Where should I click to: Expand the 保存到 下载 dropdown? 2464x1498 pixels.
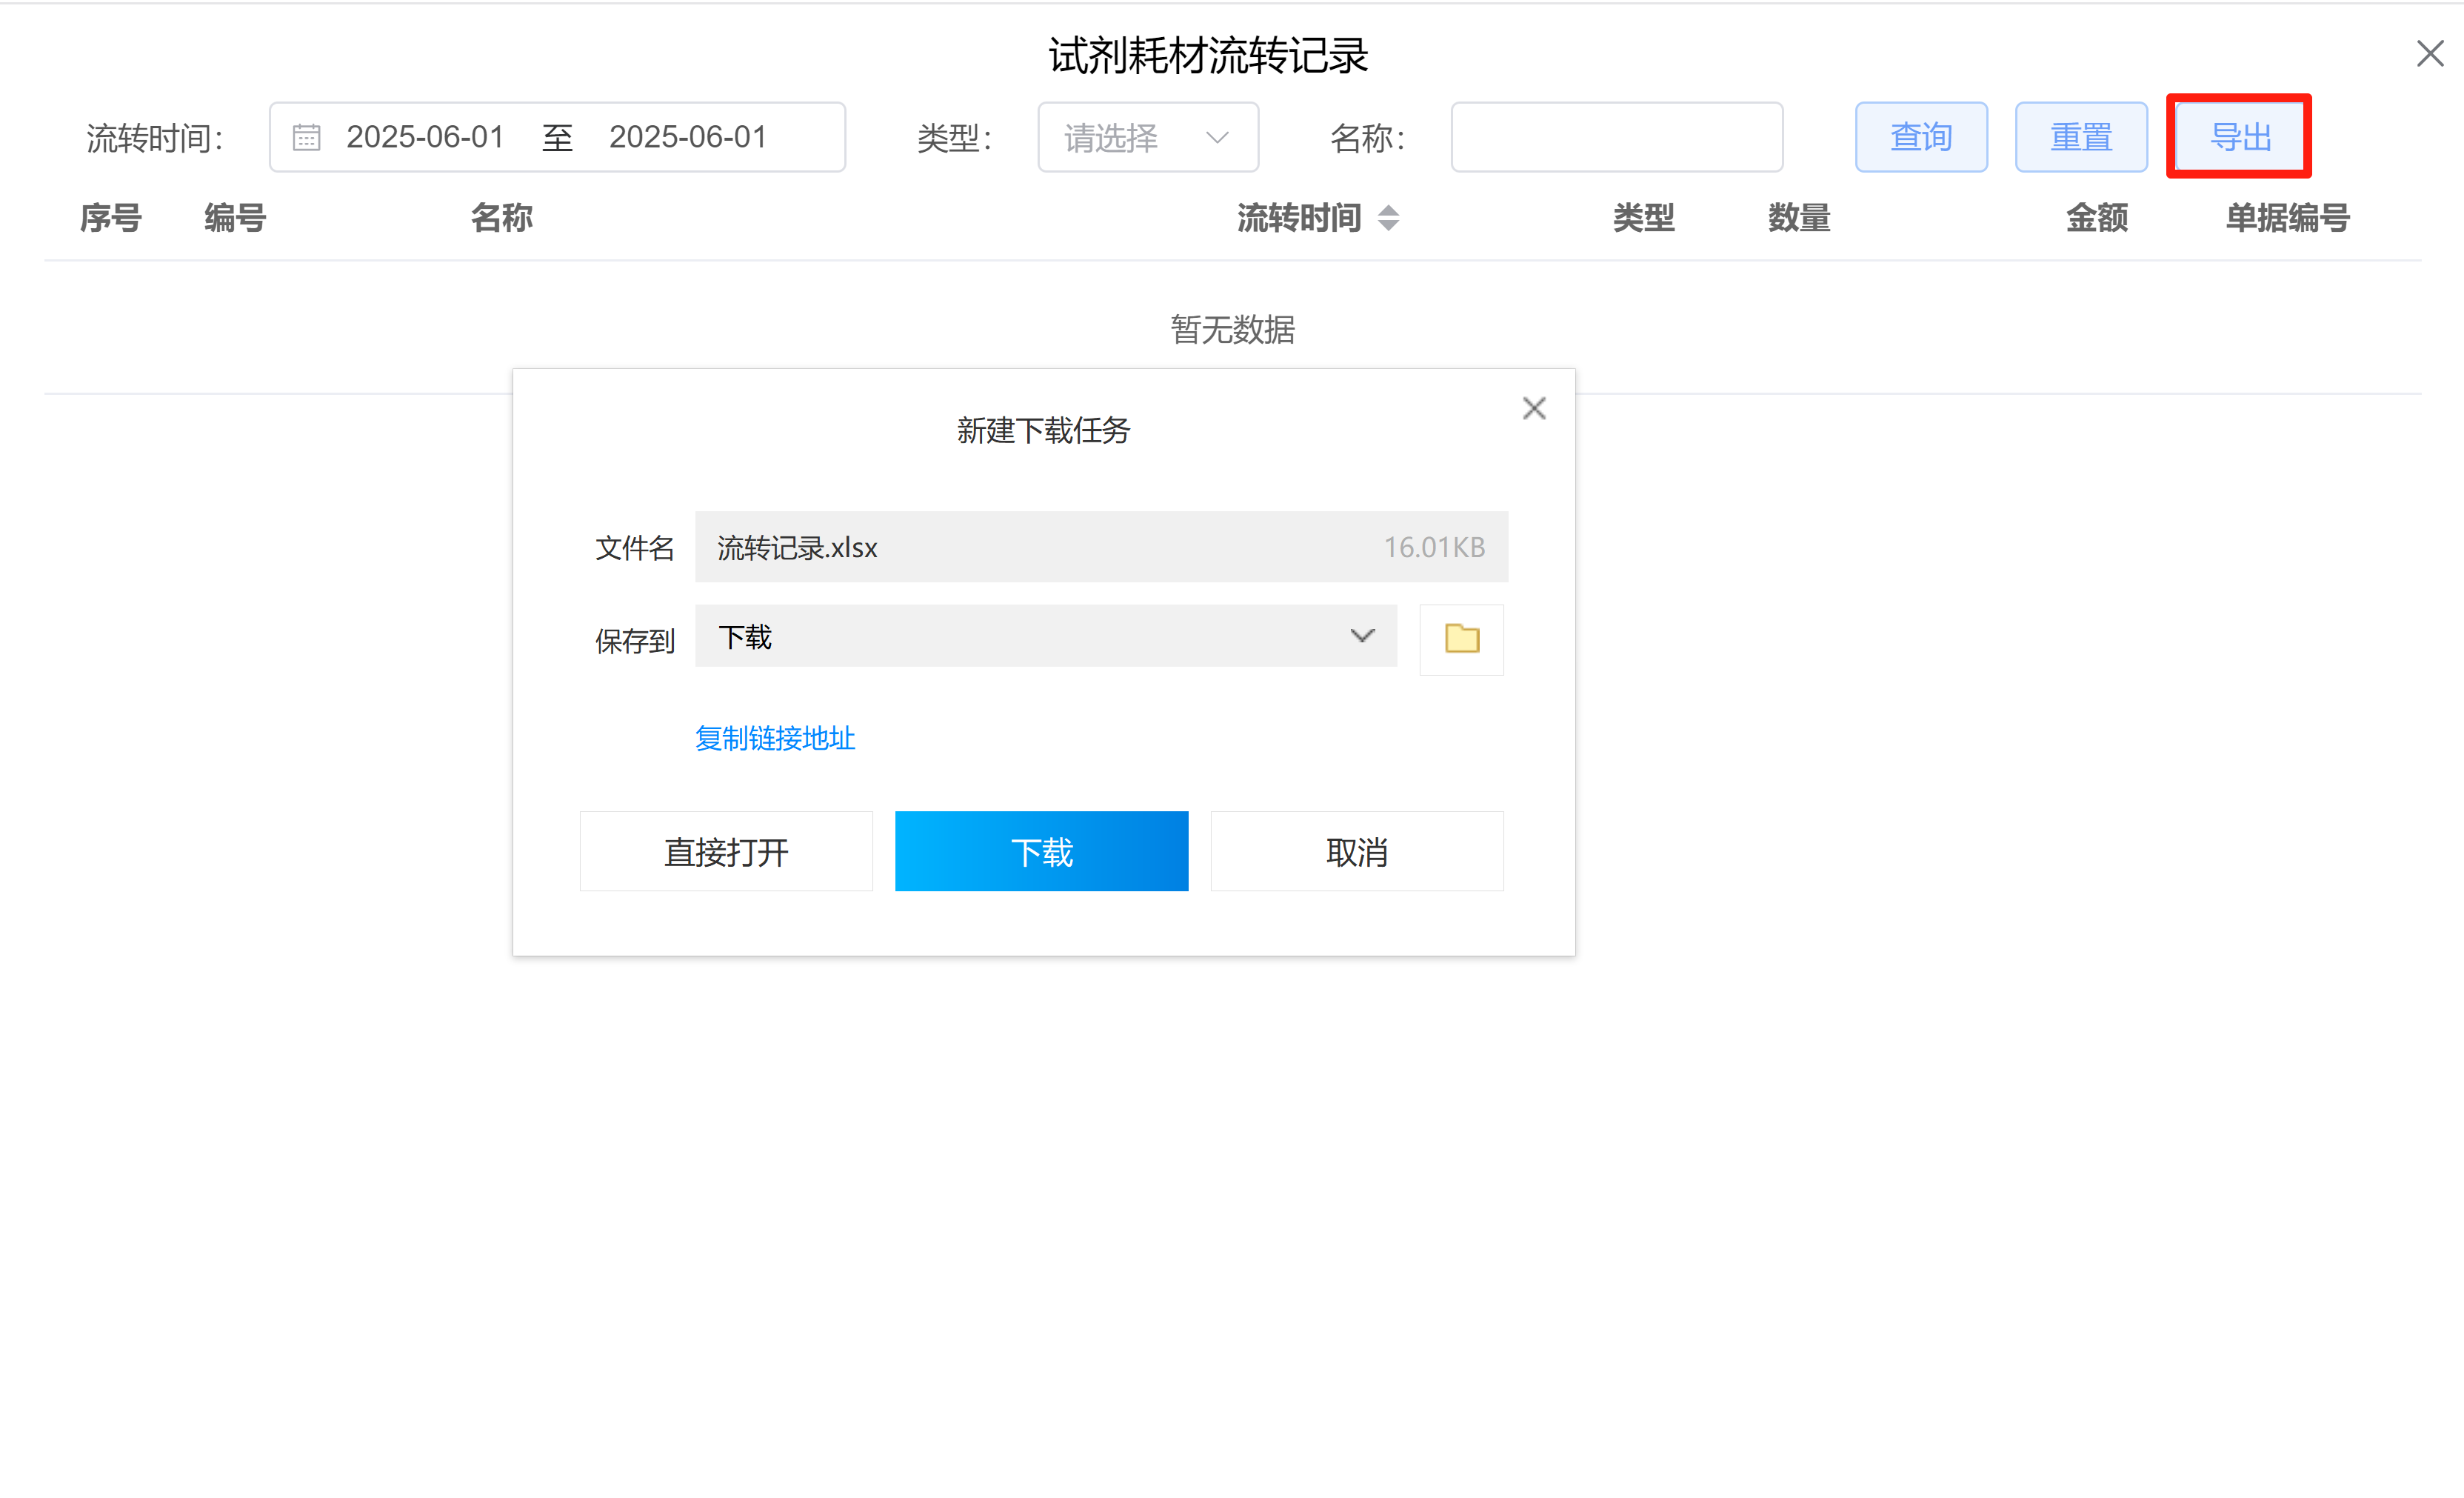[x=1361, y=636]
